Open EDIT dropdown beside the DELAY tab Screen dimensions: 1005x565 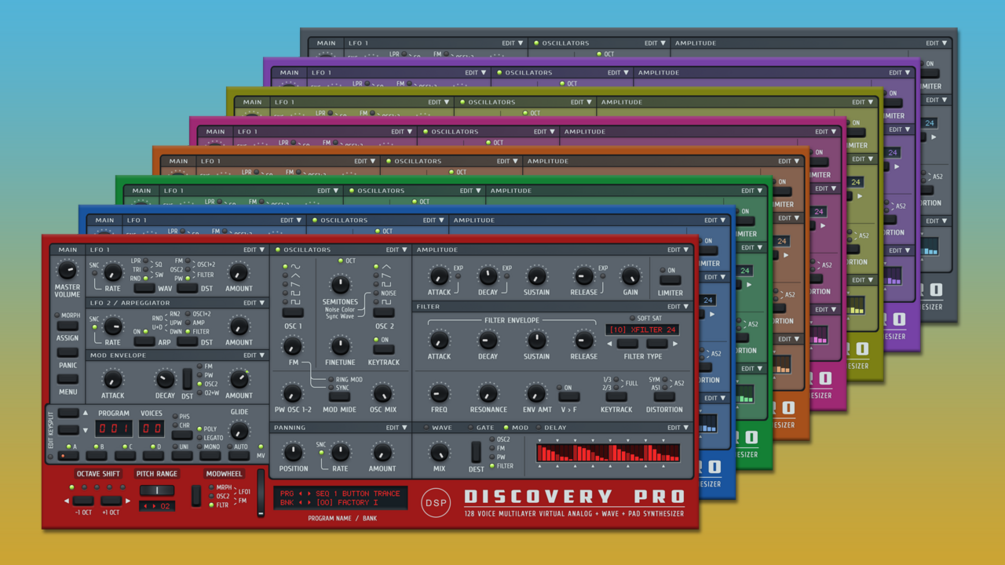[x=678, y=427]
